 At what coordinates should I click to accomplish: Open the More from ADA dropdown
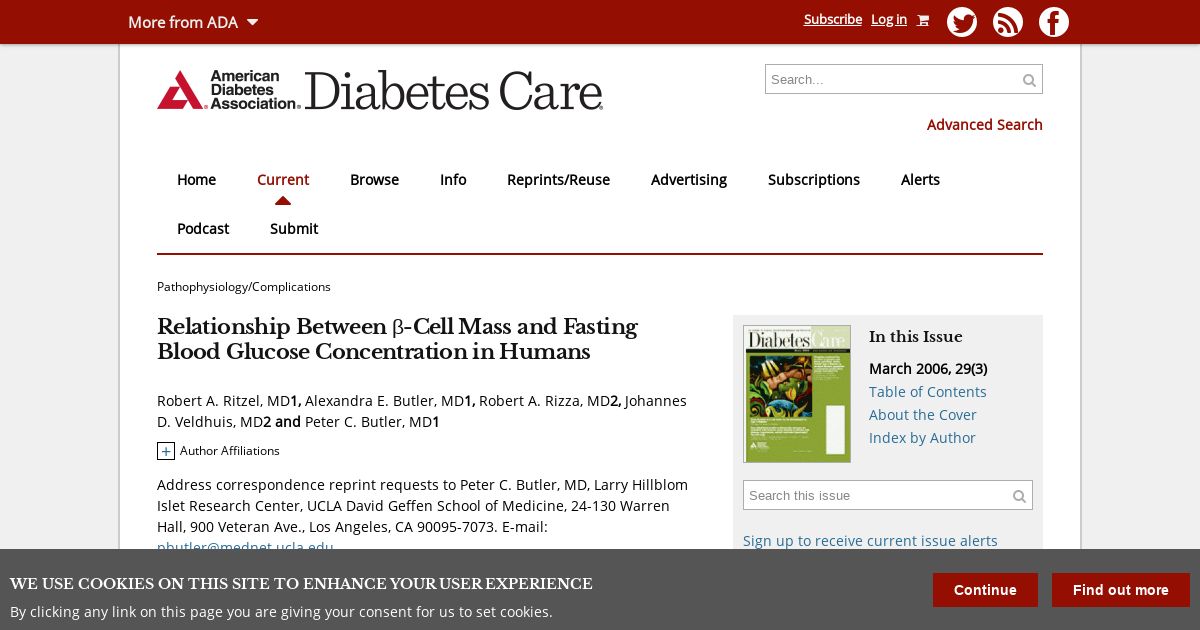point(193,22)
